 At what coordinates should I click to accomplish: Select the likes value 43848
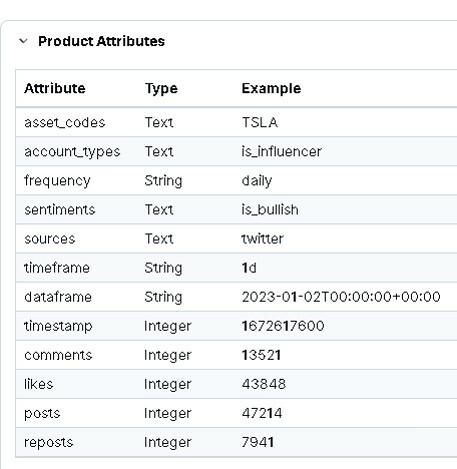pos(264,384)
